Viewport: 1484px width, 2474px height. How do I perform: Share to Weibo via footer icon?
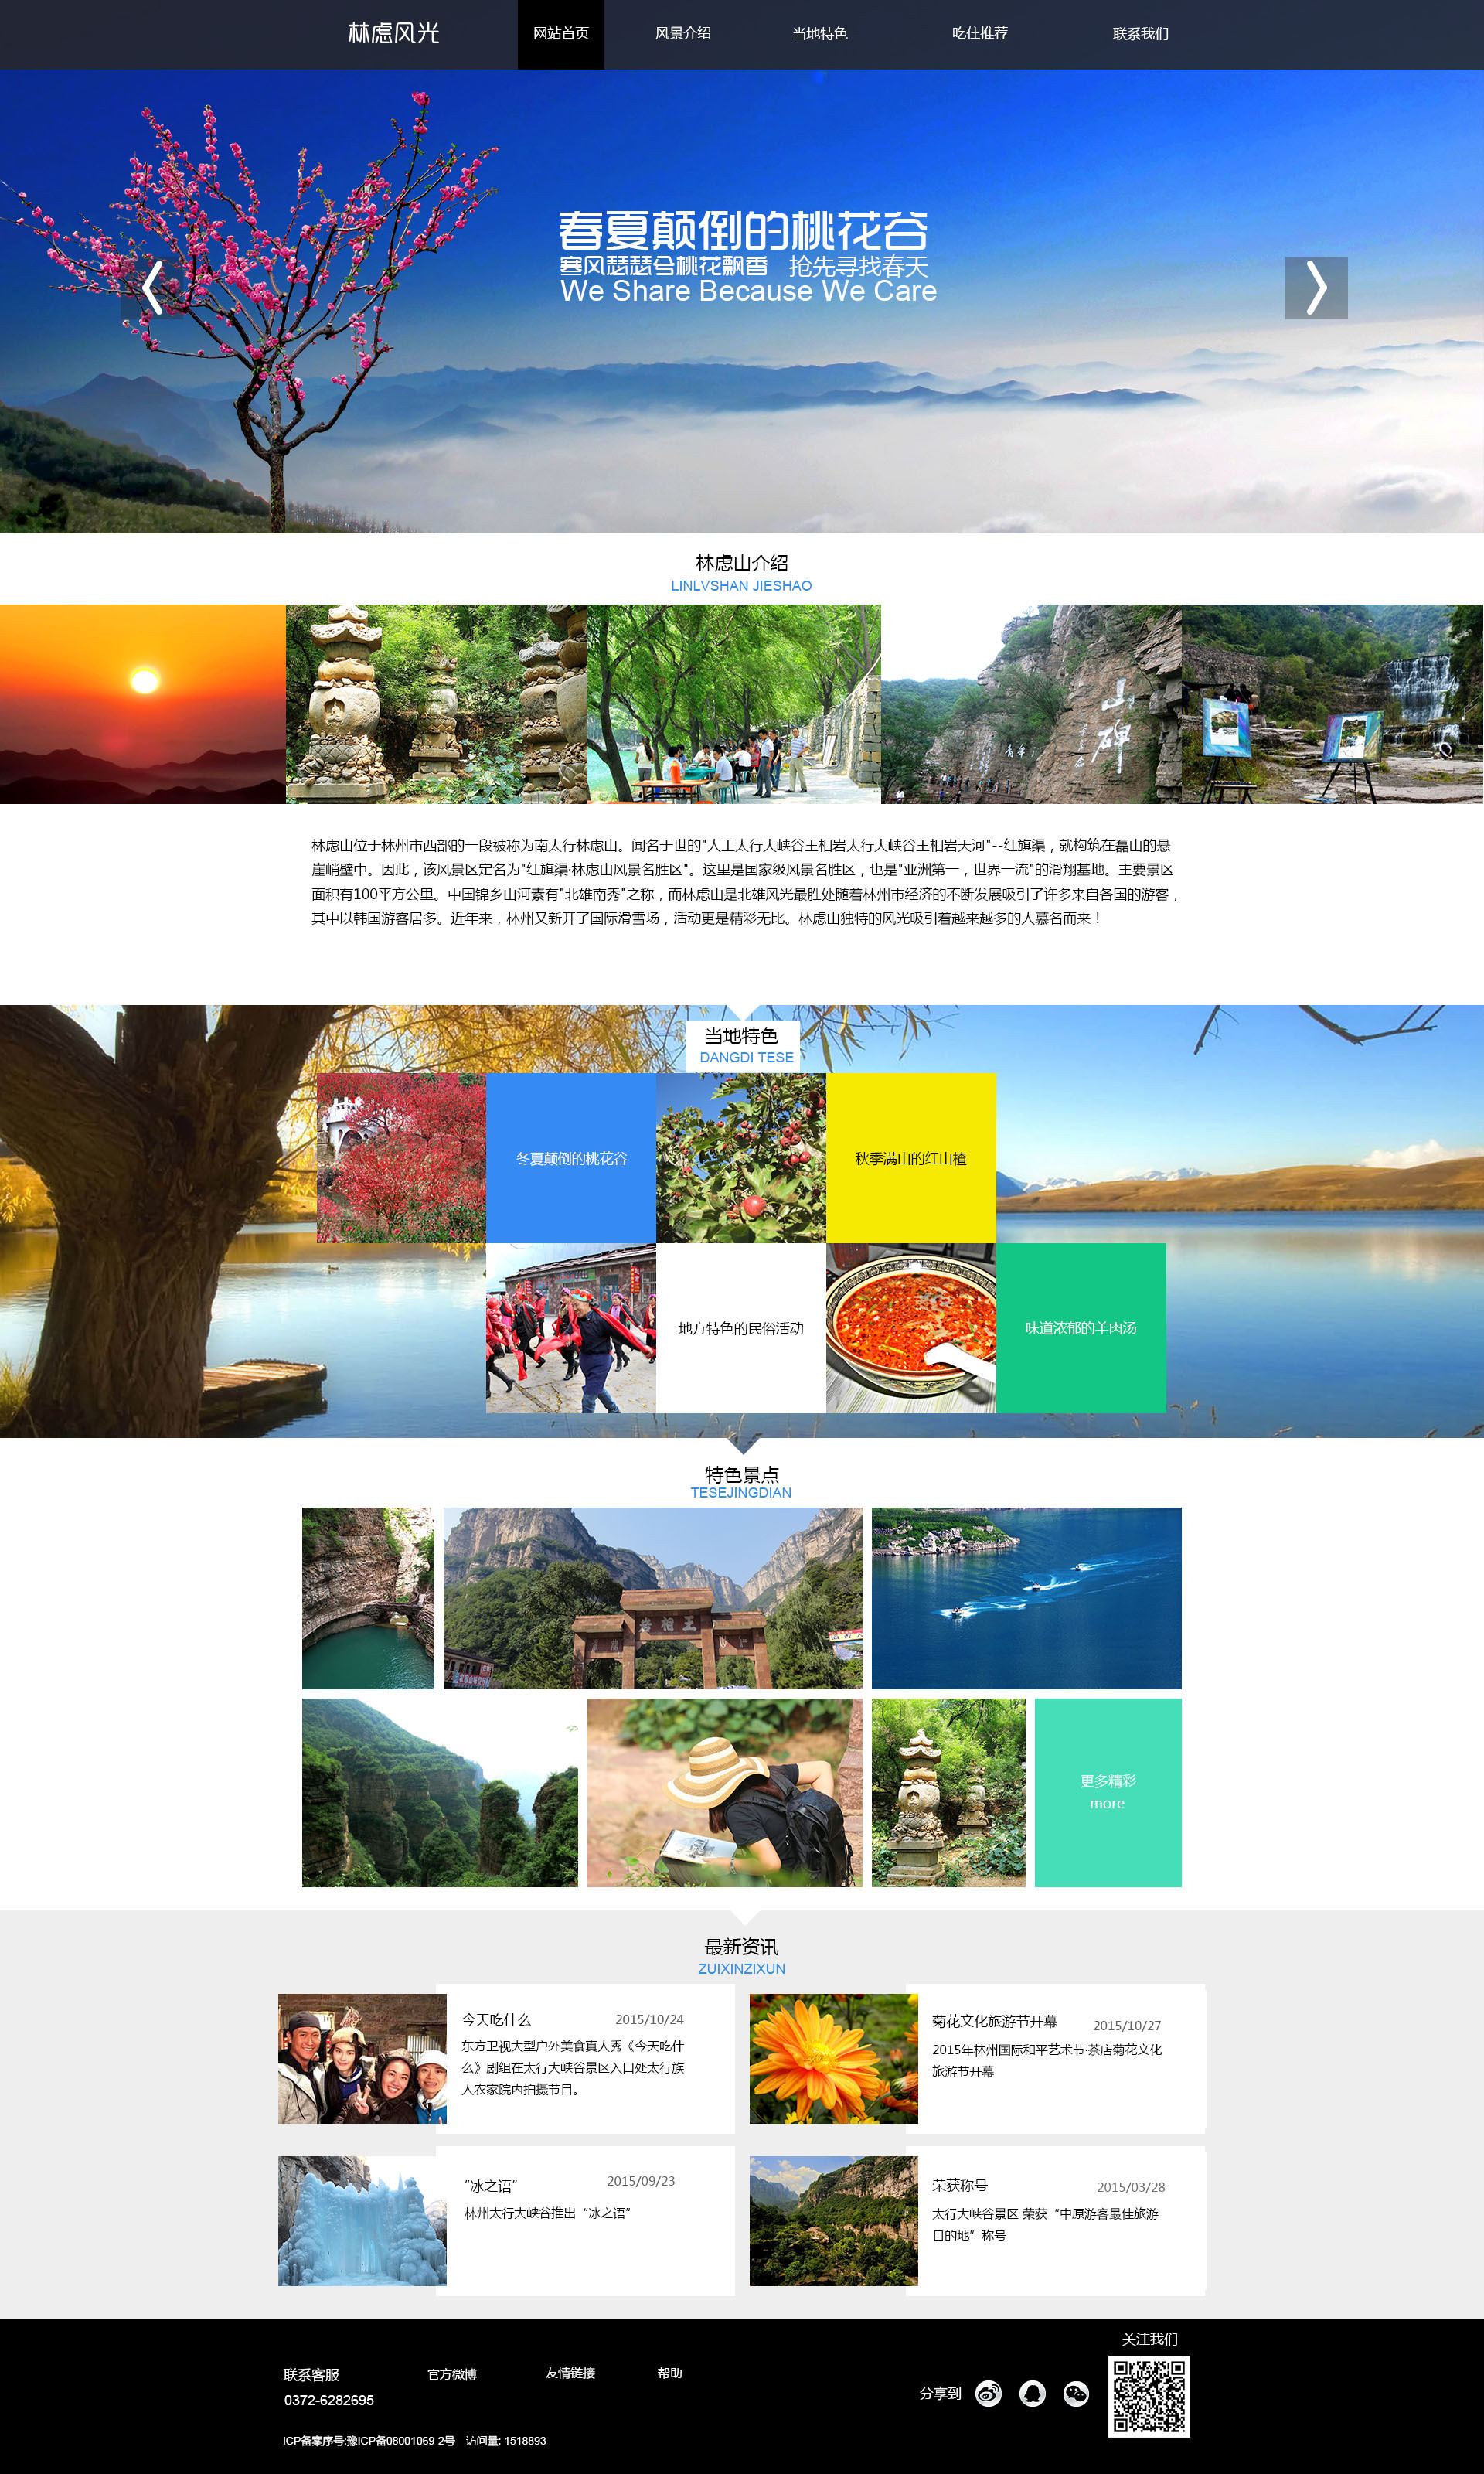tap(988, 2393)
